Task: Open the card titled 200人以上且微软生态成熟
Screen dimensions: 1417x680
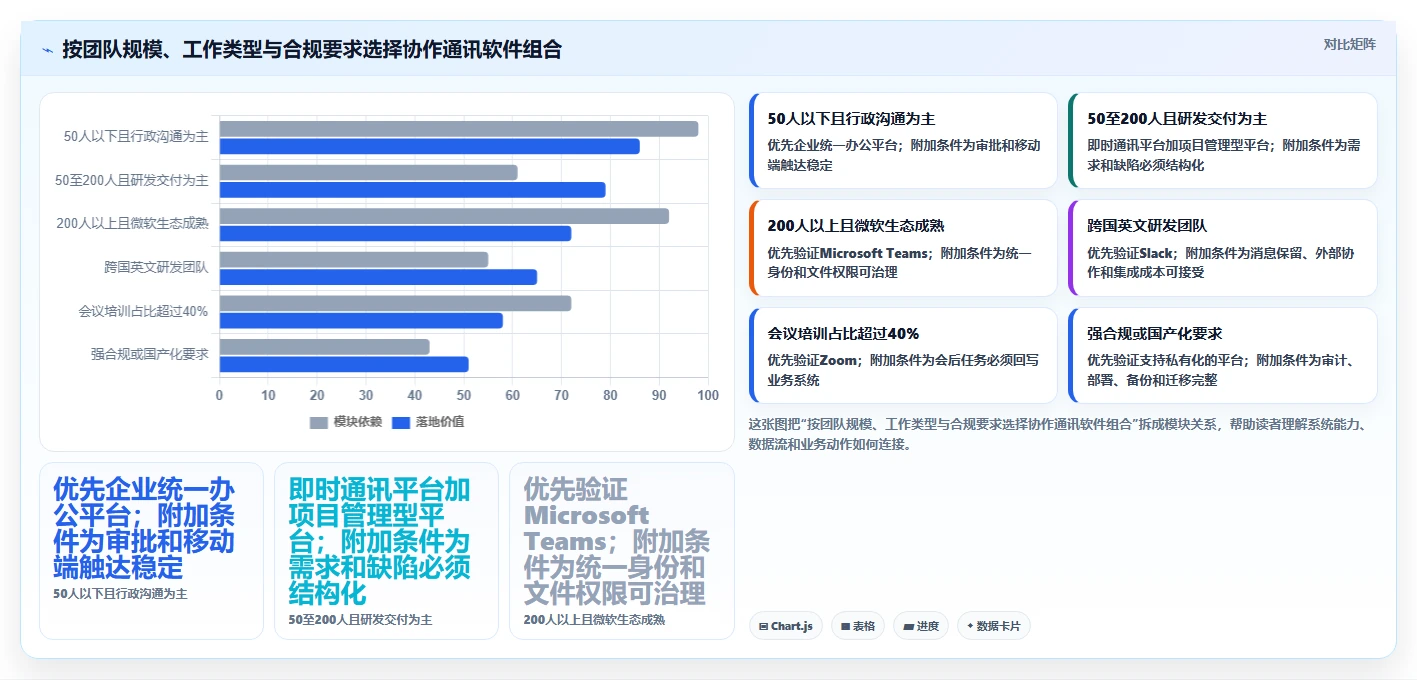Action: pyautogui.click(x=903, y=248)
